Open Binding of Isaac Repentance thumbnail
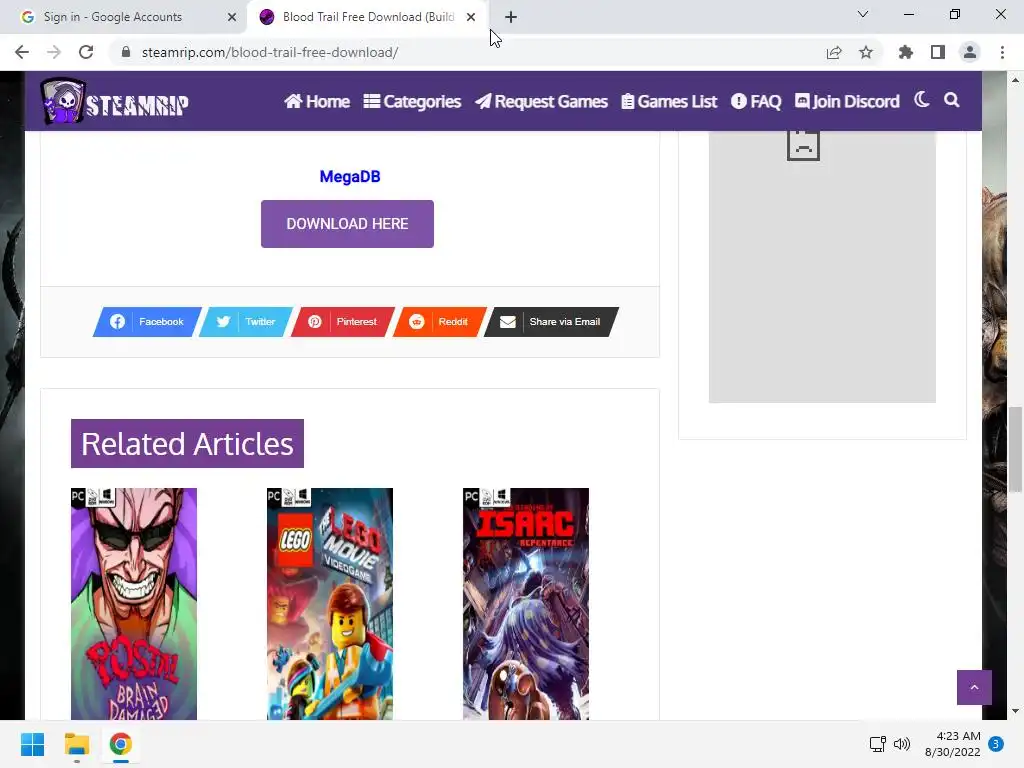Screen dimensions: 1024x768 pos(526,604)
